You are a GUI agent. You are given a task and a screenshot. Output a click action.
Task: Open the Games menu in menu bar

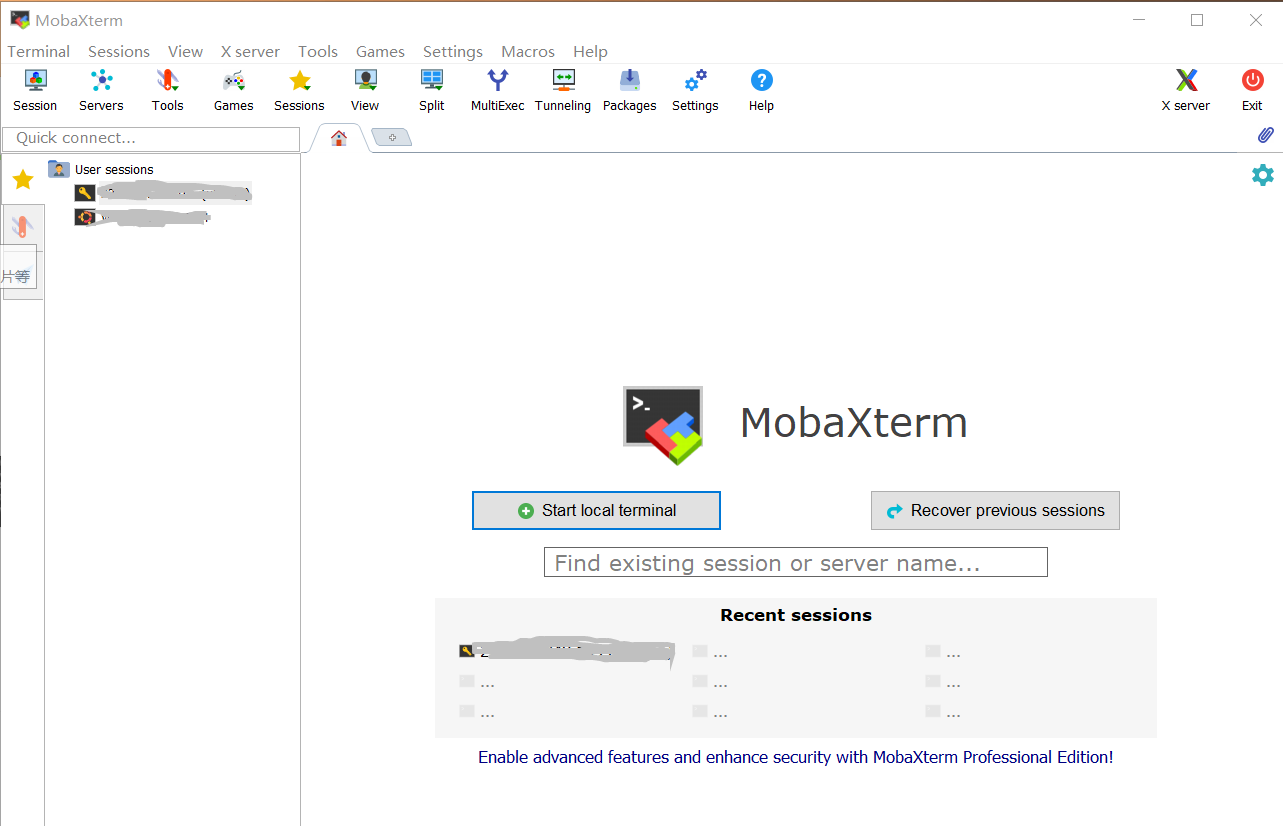(x=380, y=51)
